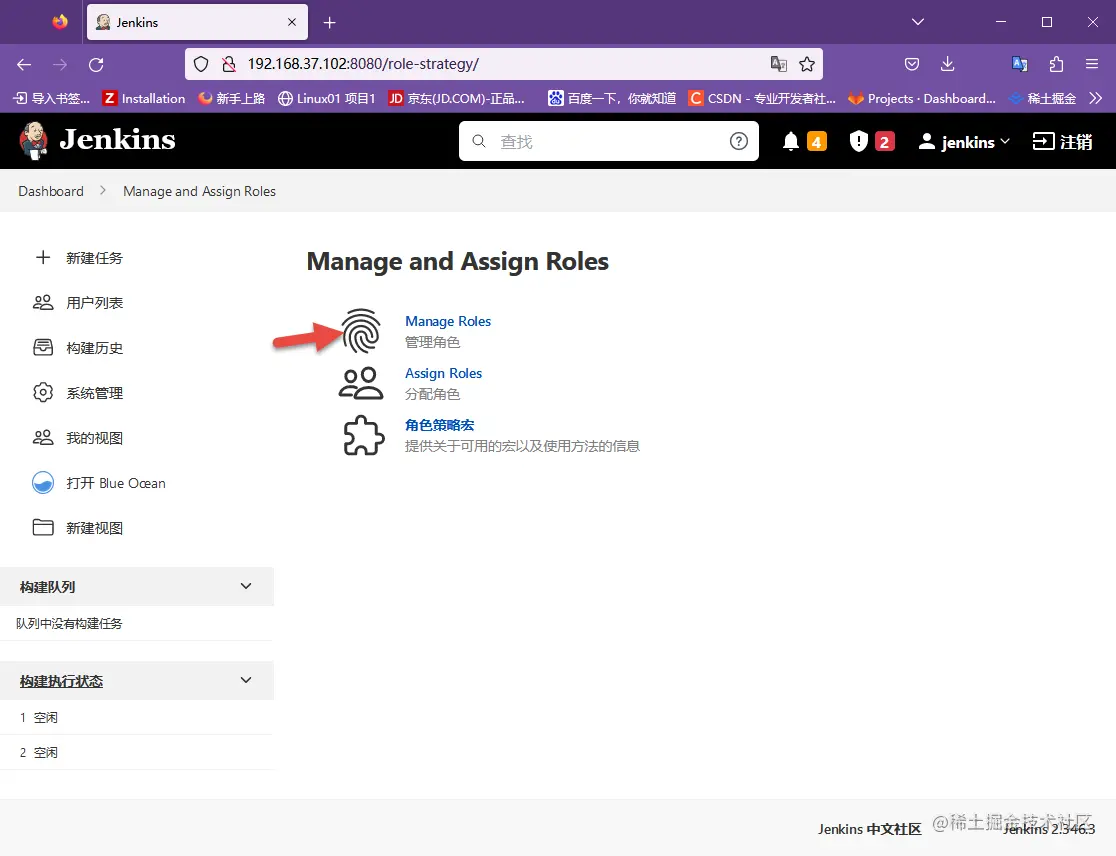Click the plus icon next to 新建任务
This screenshot has height=856, width=1116.
(43, 257)
